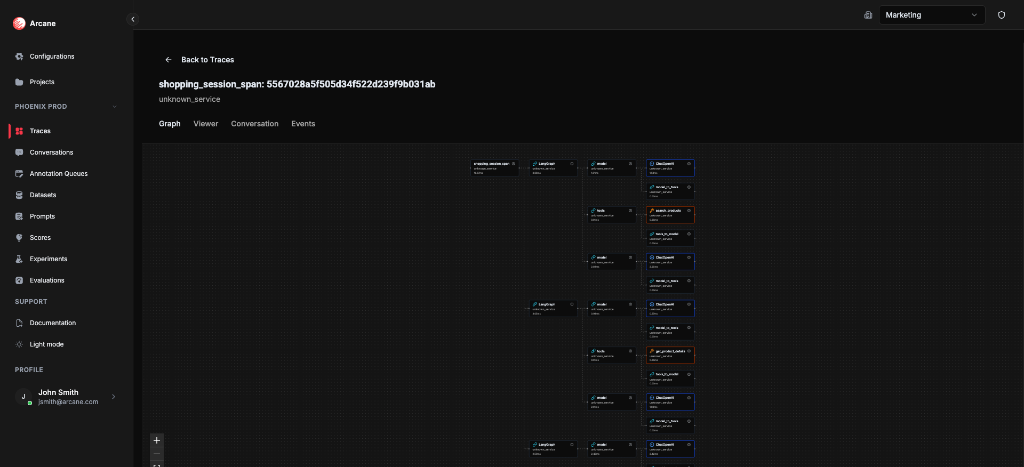Collapse the Phoenix Prod section chevron
Image resolution: width=1024 pixels, height=467 pixels.
click(115, 106)
